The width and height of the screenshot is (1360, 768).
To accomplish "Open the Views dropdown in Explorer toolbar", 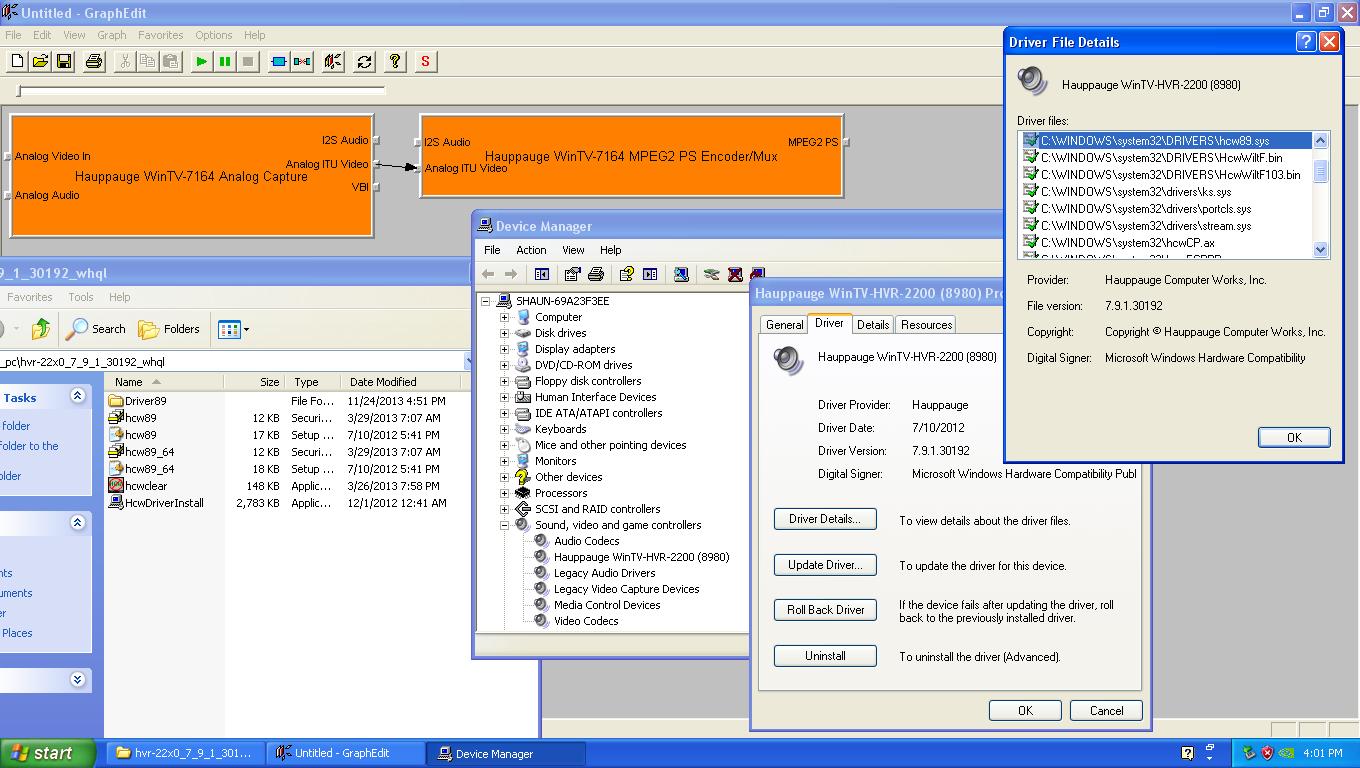I will click(233, 329).
